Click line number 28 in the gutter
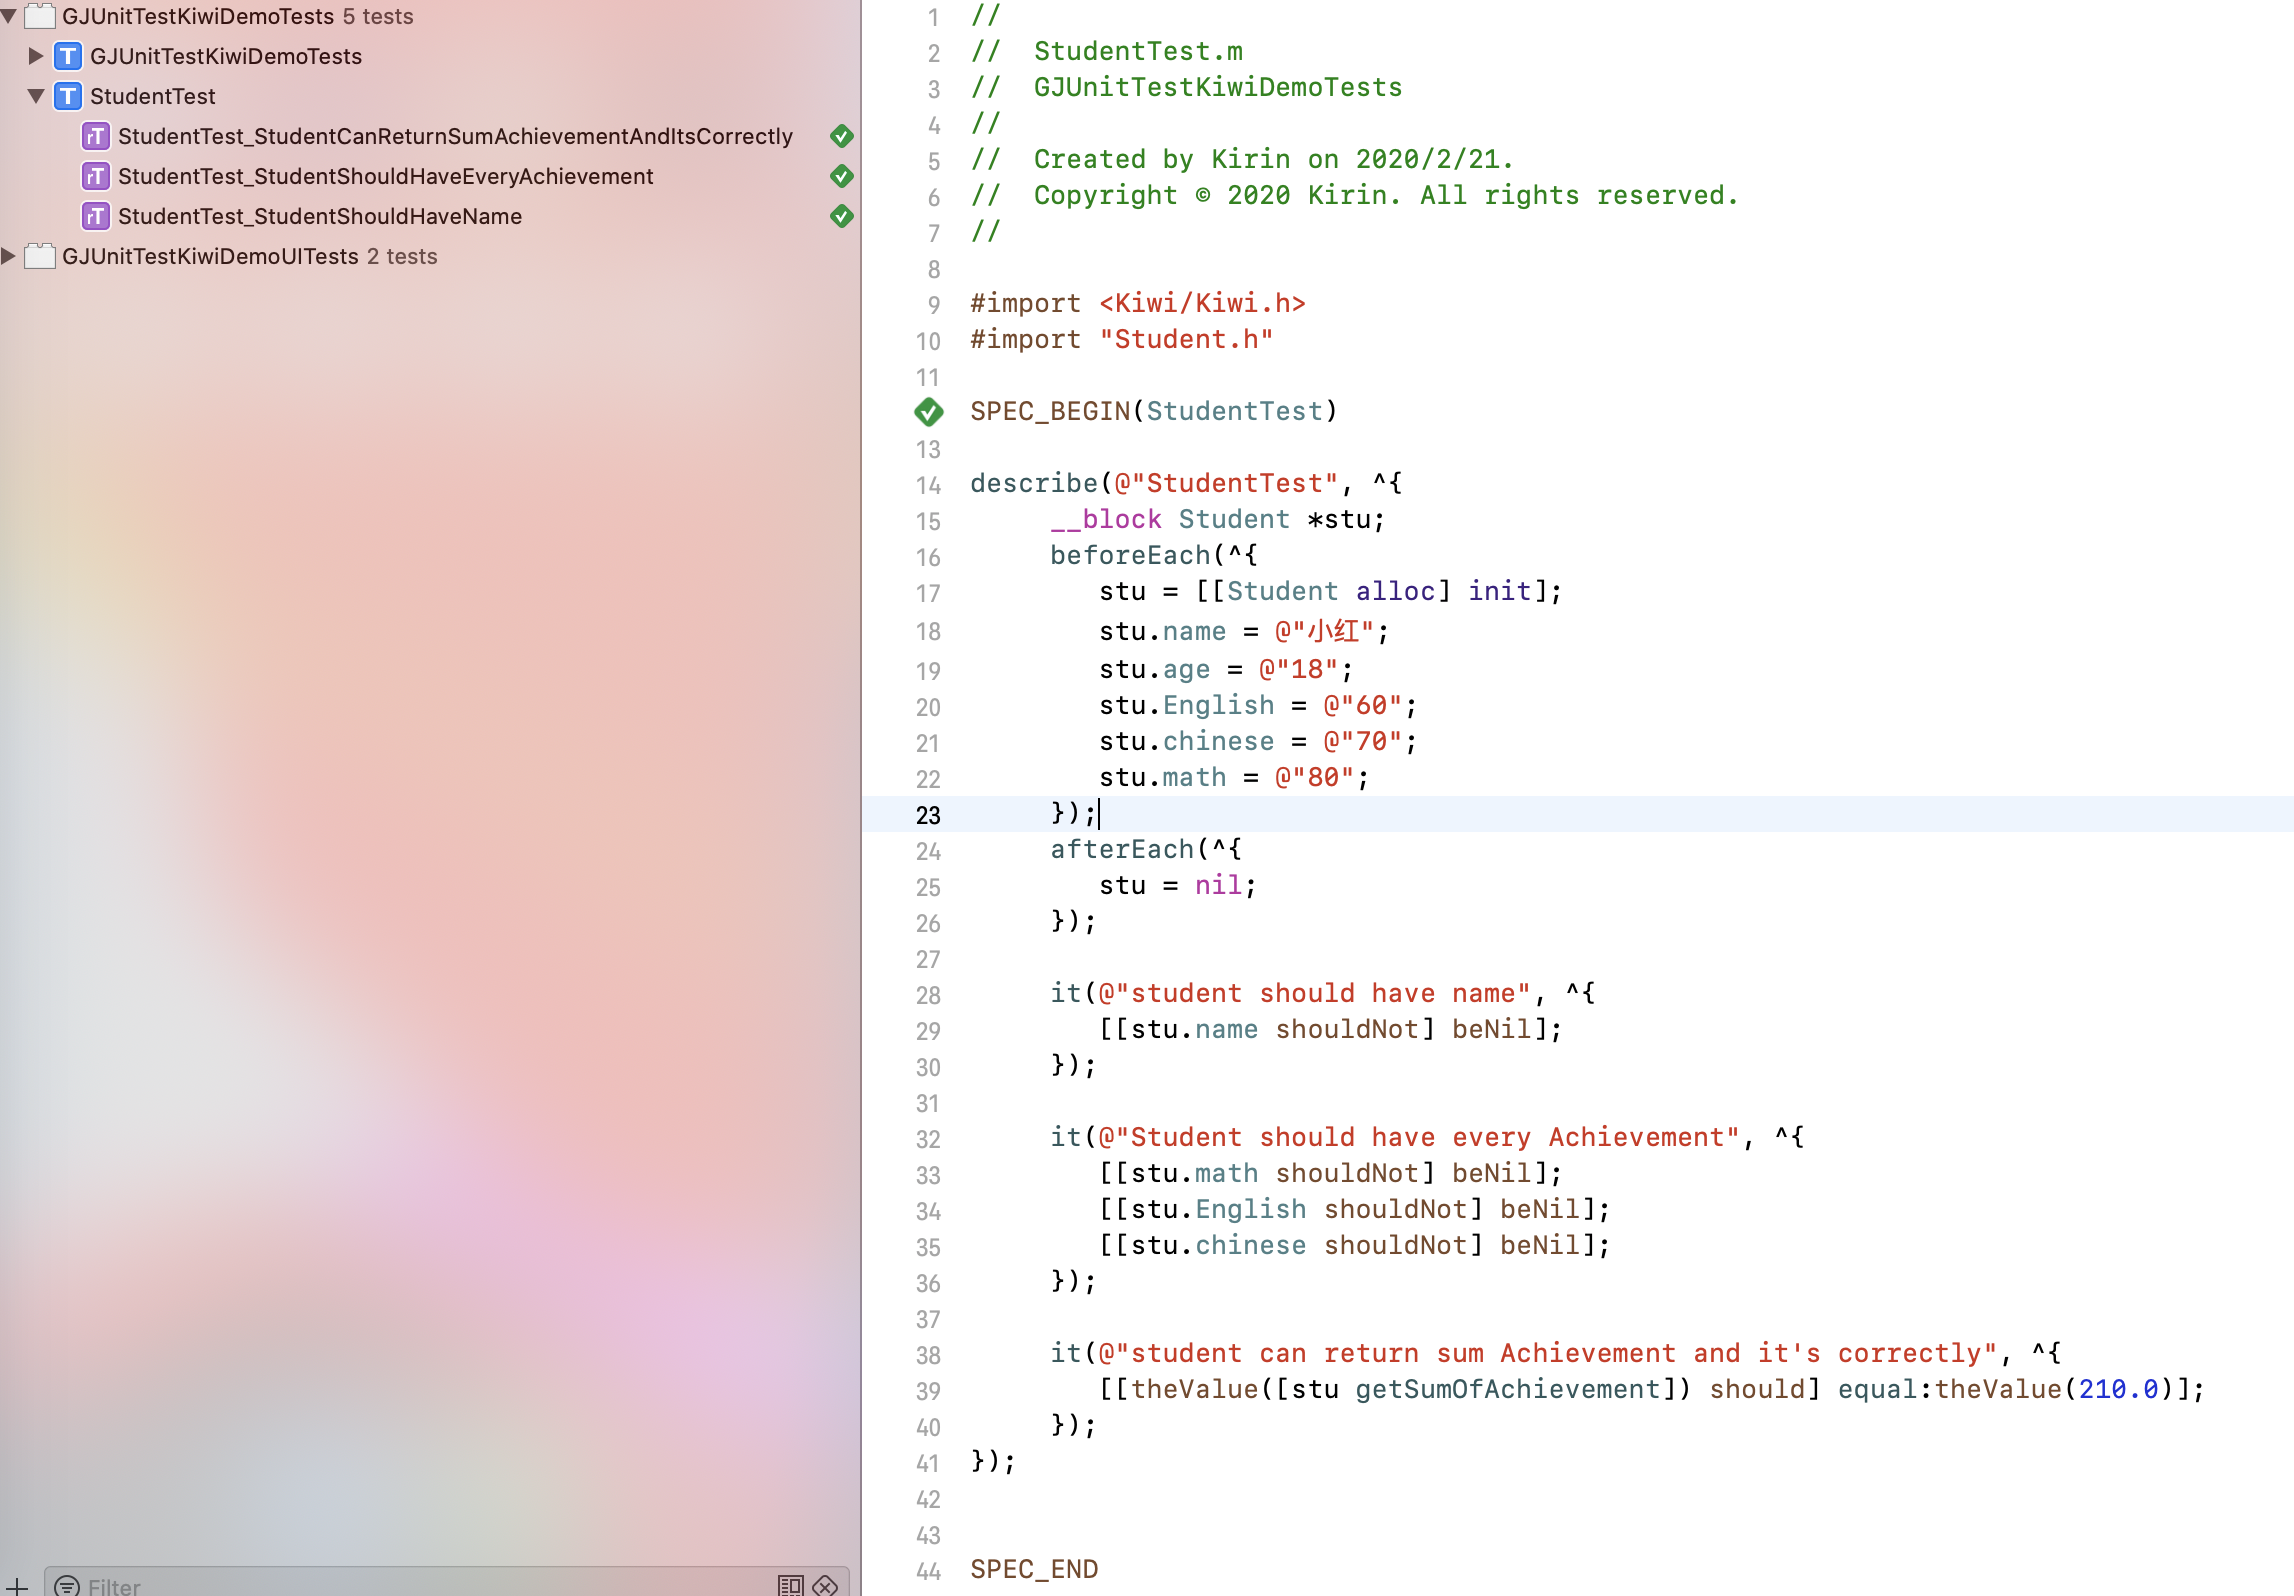Image resolution: width=2294 pixels, height=1596 pixels. [927, 995]
